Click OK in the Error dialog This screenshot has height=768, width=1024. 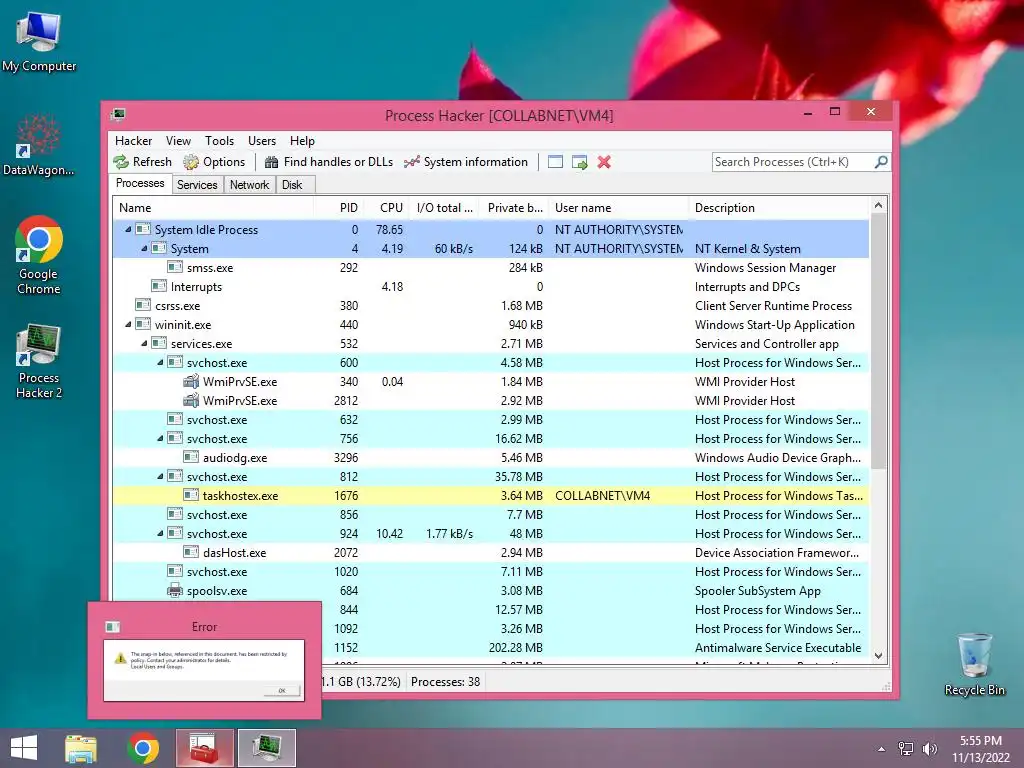pyautogui.click(x=282, y=690)
